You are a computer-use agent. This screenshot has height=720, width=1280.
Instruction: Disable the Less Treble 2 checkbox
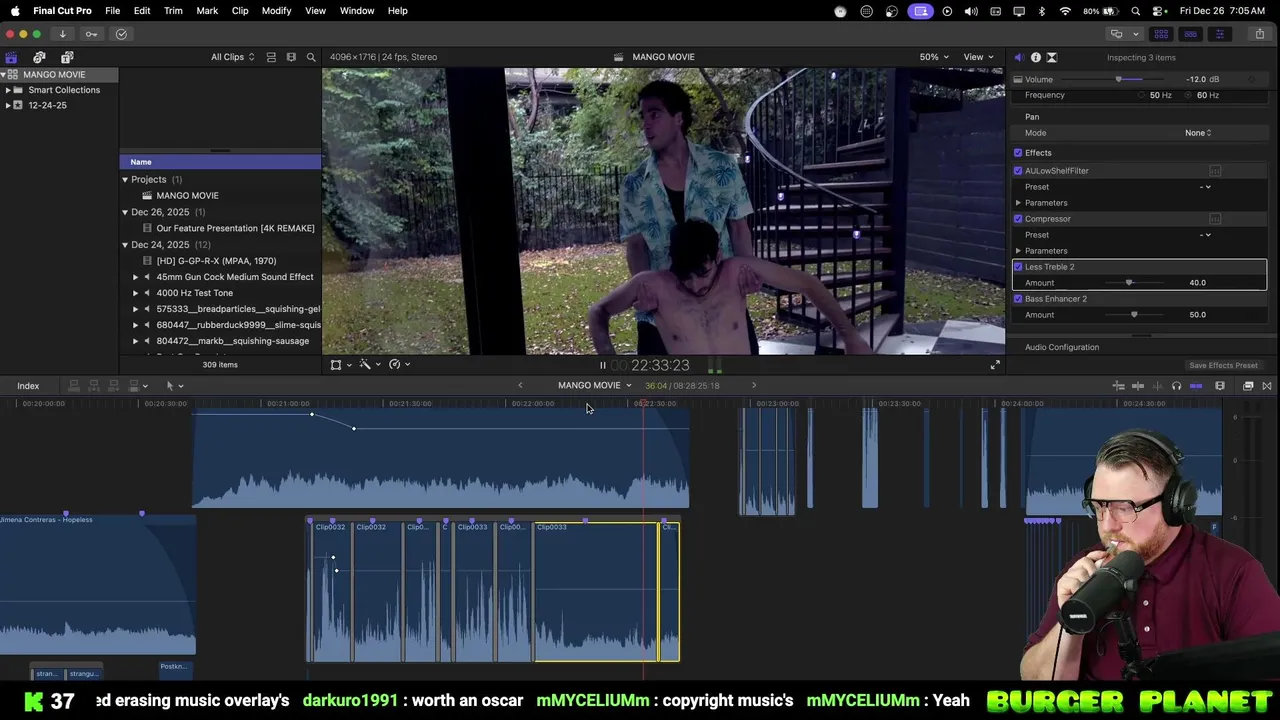[x=1018, y=267]
